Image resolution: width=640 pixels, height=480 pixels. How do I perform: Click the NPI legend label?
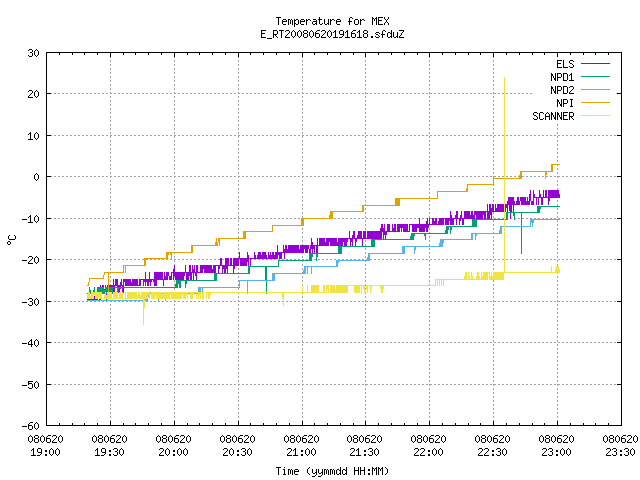coord(565,103)
